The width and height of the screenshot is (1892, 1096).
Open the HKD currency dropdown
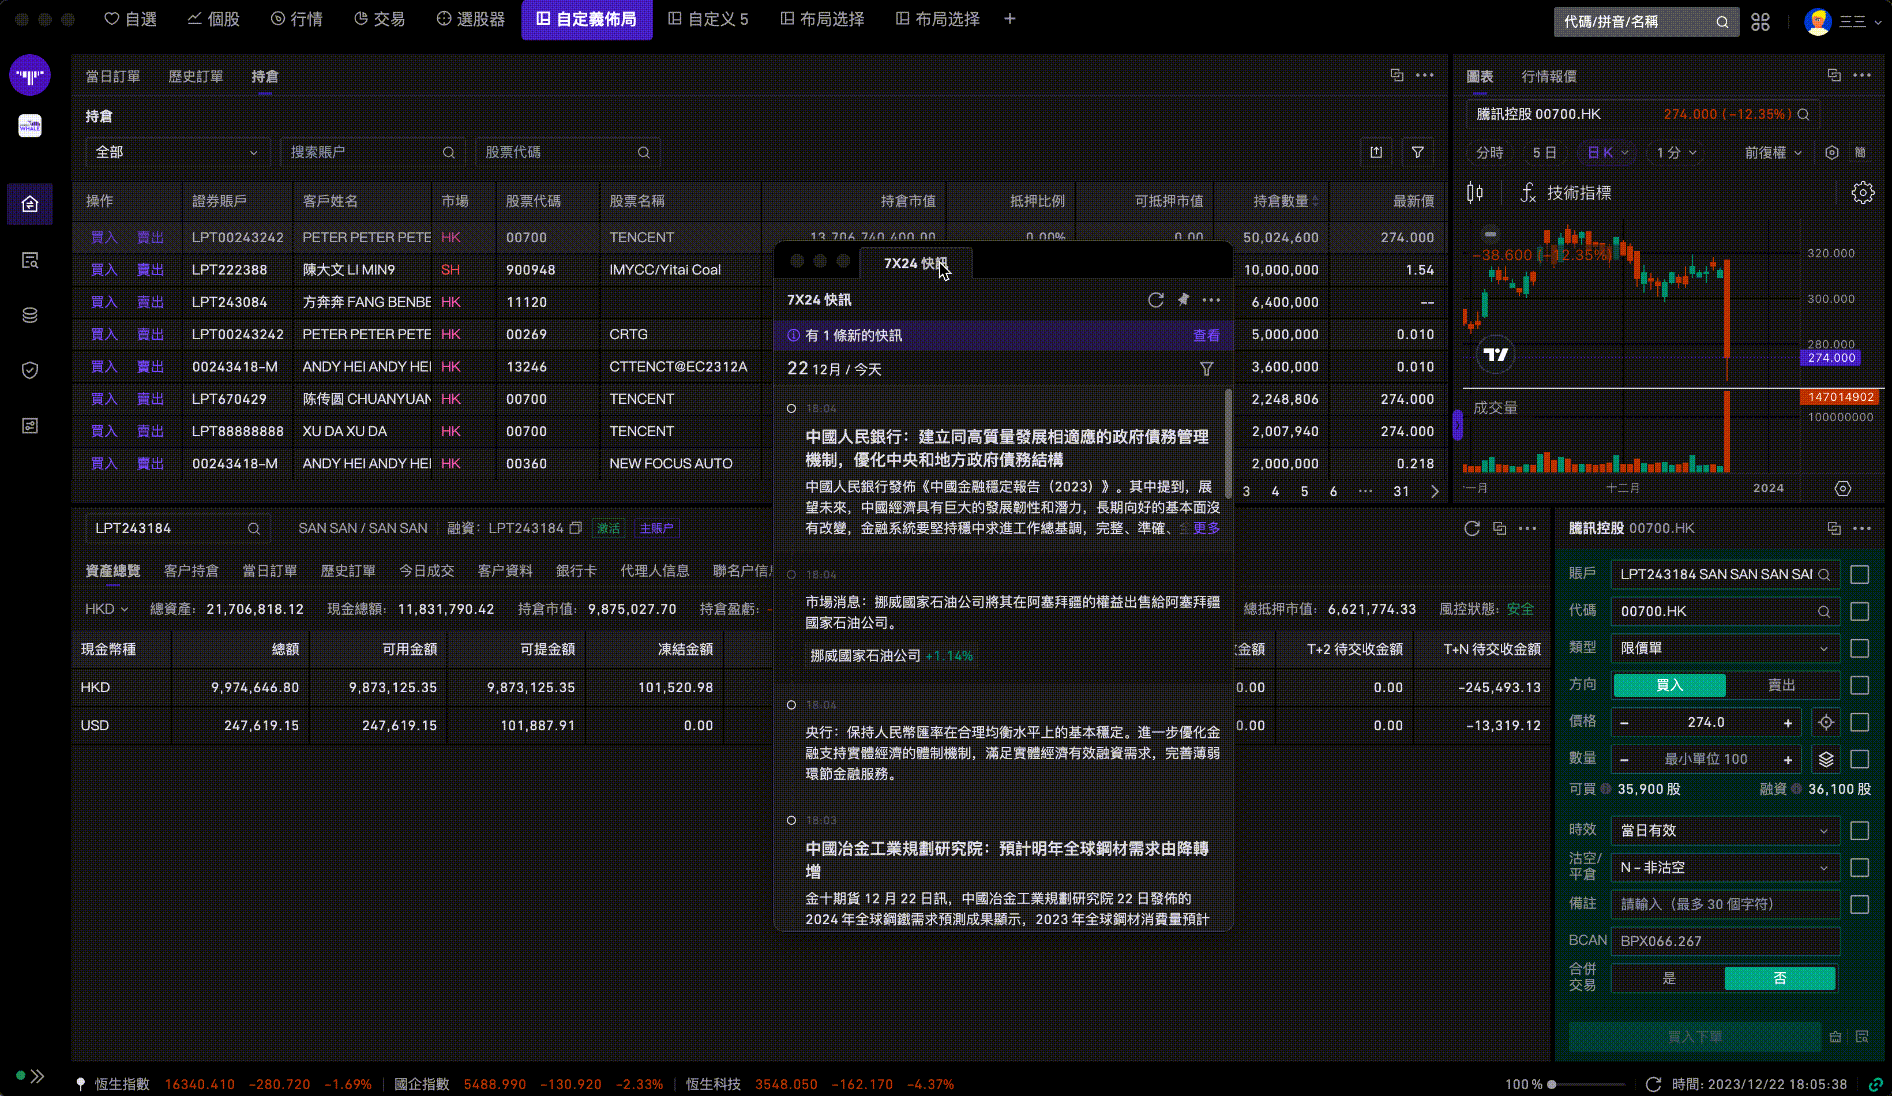click(106, 608)
